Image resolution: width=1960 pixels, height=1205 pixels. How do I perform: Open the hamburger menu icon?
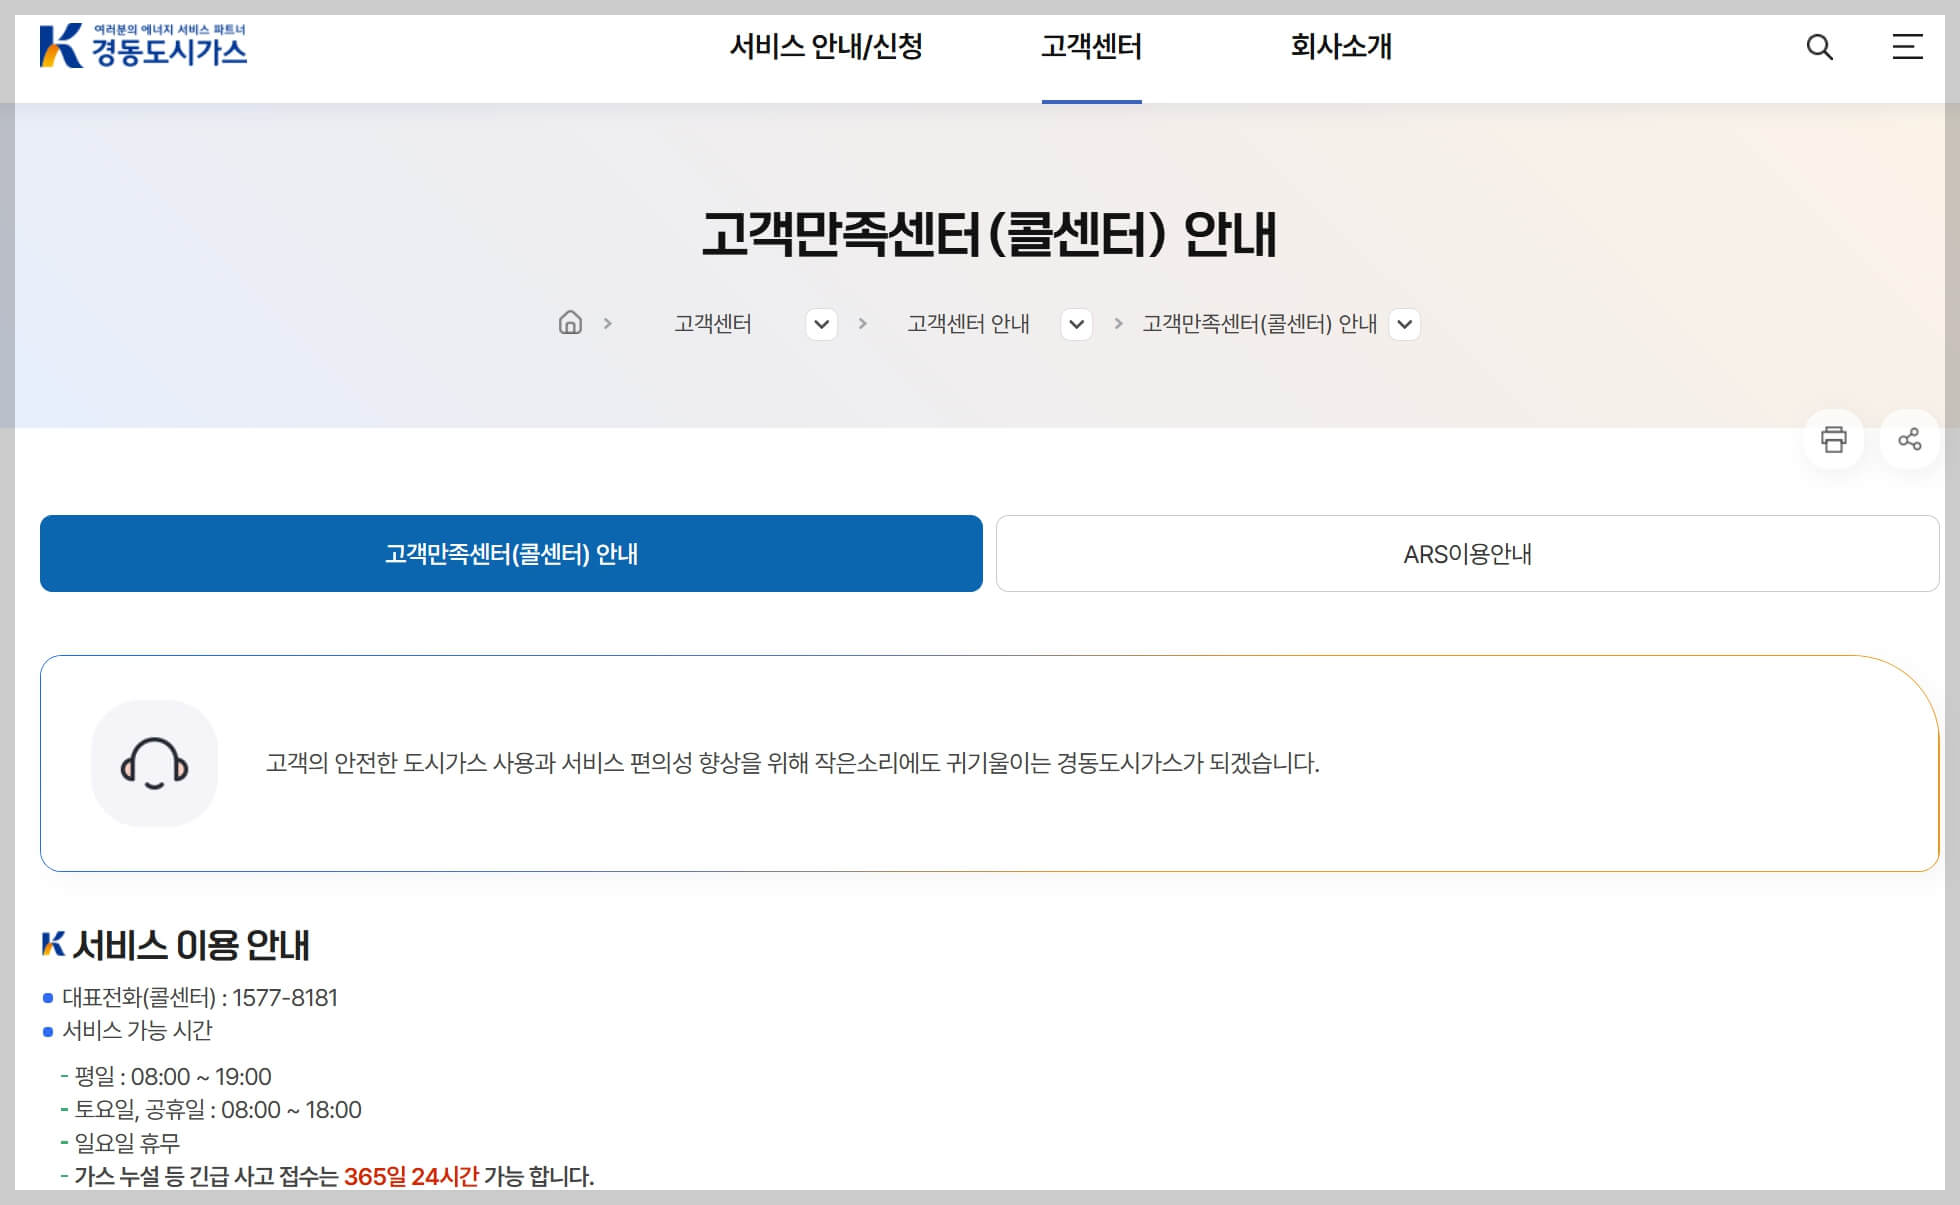point(1906,48)
